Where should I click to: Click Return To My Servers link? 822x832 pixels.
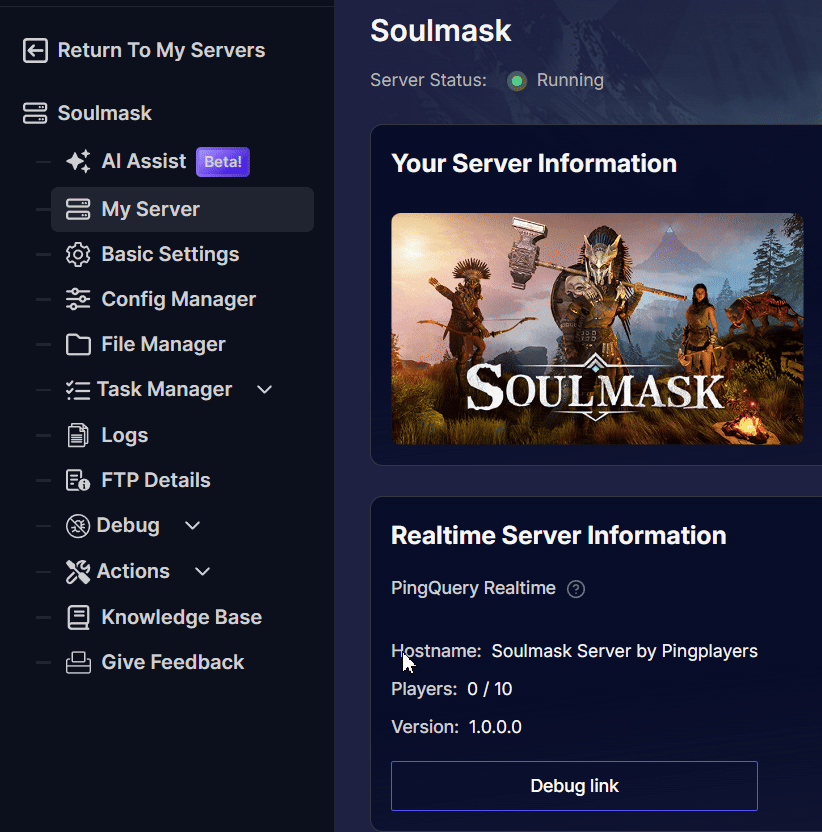[x=161, y=50]
